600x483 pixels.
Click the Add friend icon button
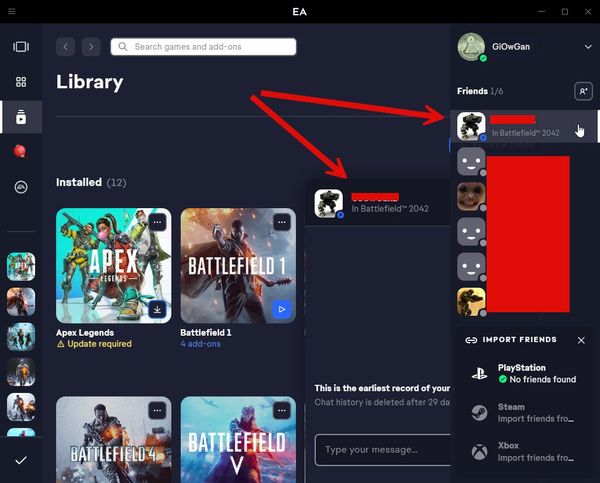[583, 91]
